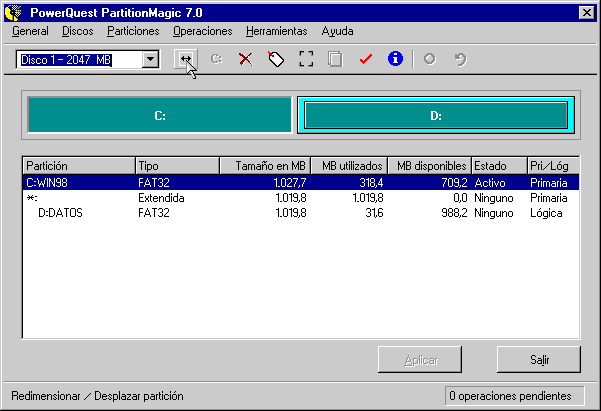Click the Estado column header
The height and width of the screenshot is (411, 601).
coord(499,166)
